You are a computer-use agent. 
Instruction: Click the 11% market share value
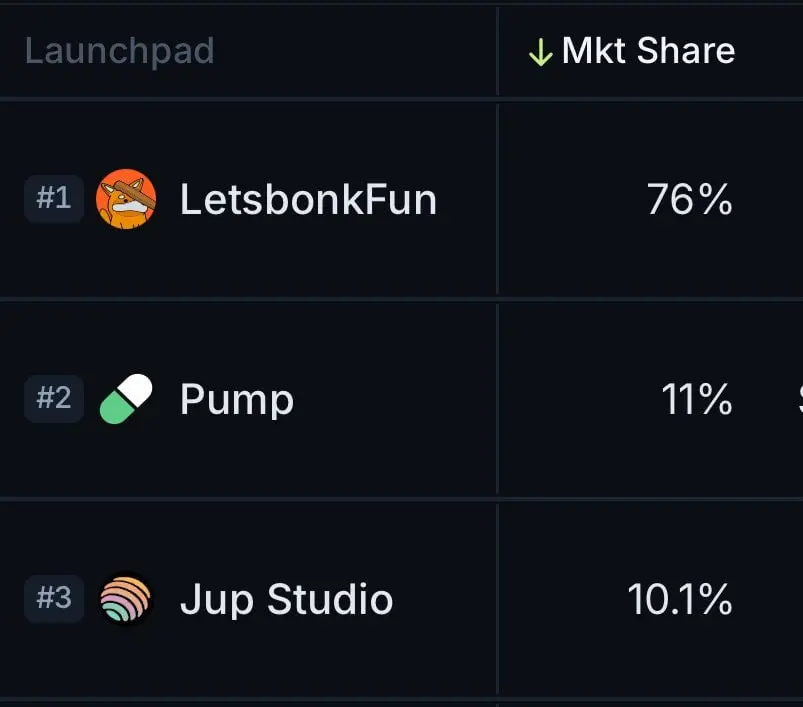696,399
